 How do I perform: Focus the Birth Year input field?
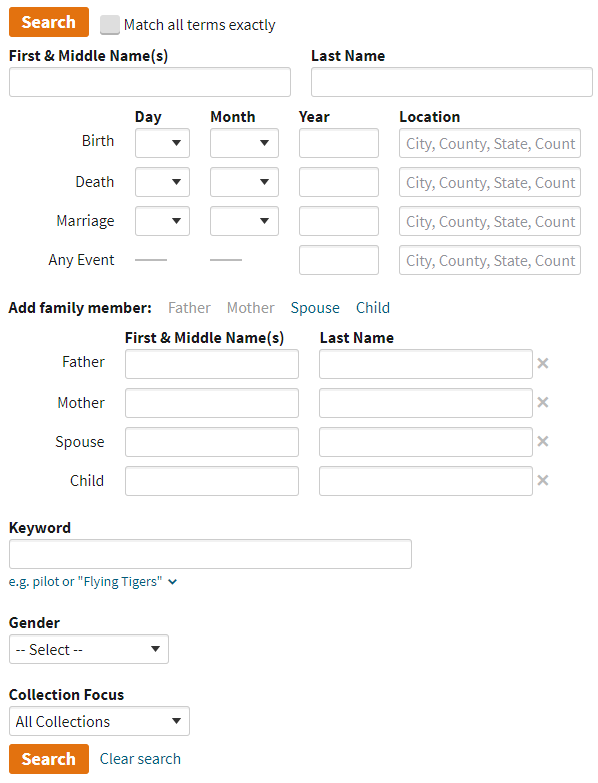pos(339,143)
